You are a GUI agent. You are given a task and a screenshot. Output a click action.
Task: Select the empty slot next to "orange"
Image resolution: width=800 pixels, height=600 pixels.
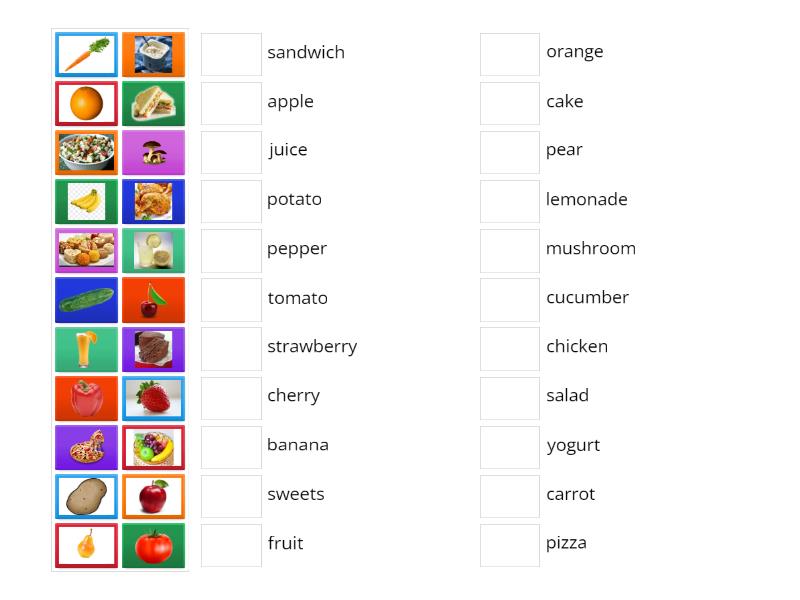point(510,54)
